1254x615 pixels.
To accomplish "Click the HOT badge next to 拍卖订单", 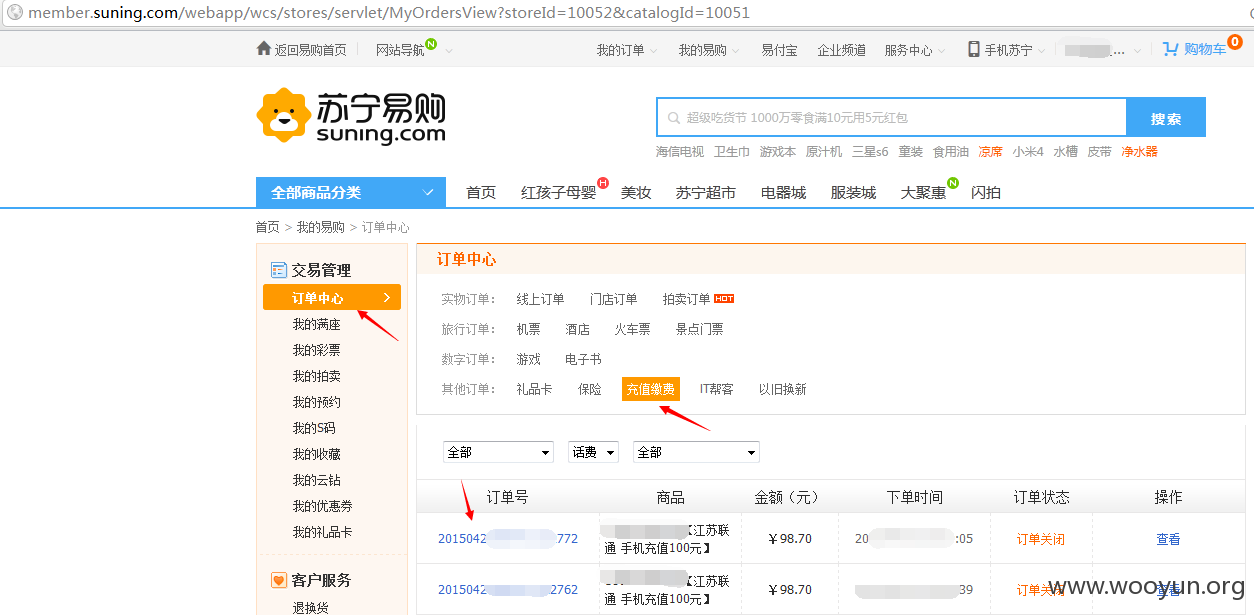I will 724,299.
